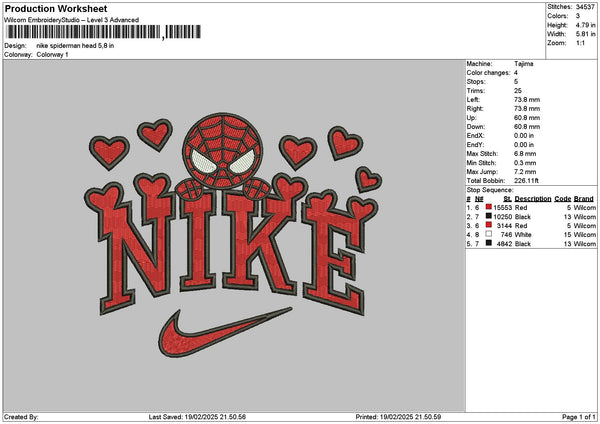Click the 'Color changes:' label
This screenshot has width=600, height=424.
(x=488, y=73)
